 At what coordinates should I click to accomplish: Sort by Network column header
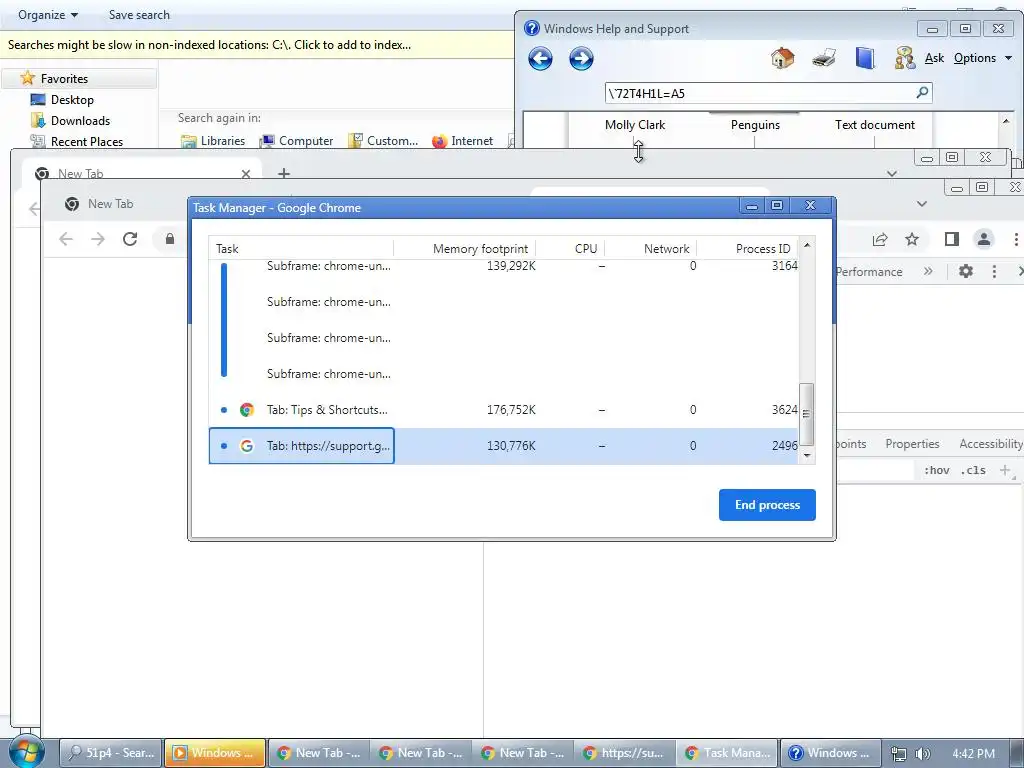click(650, 248)
